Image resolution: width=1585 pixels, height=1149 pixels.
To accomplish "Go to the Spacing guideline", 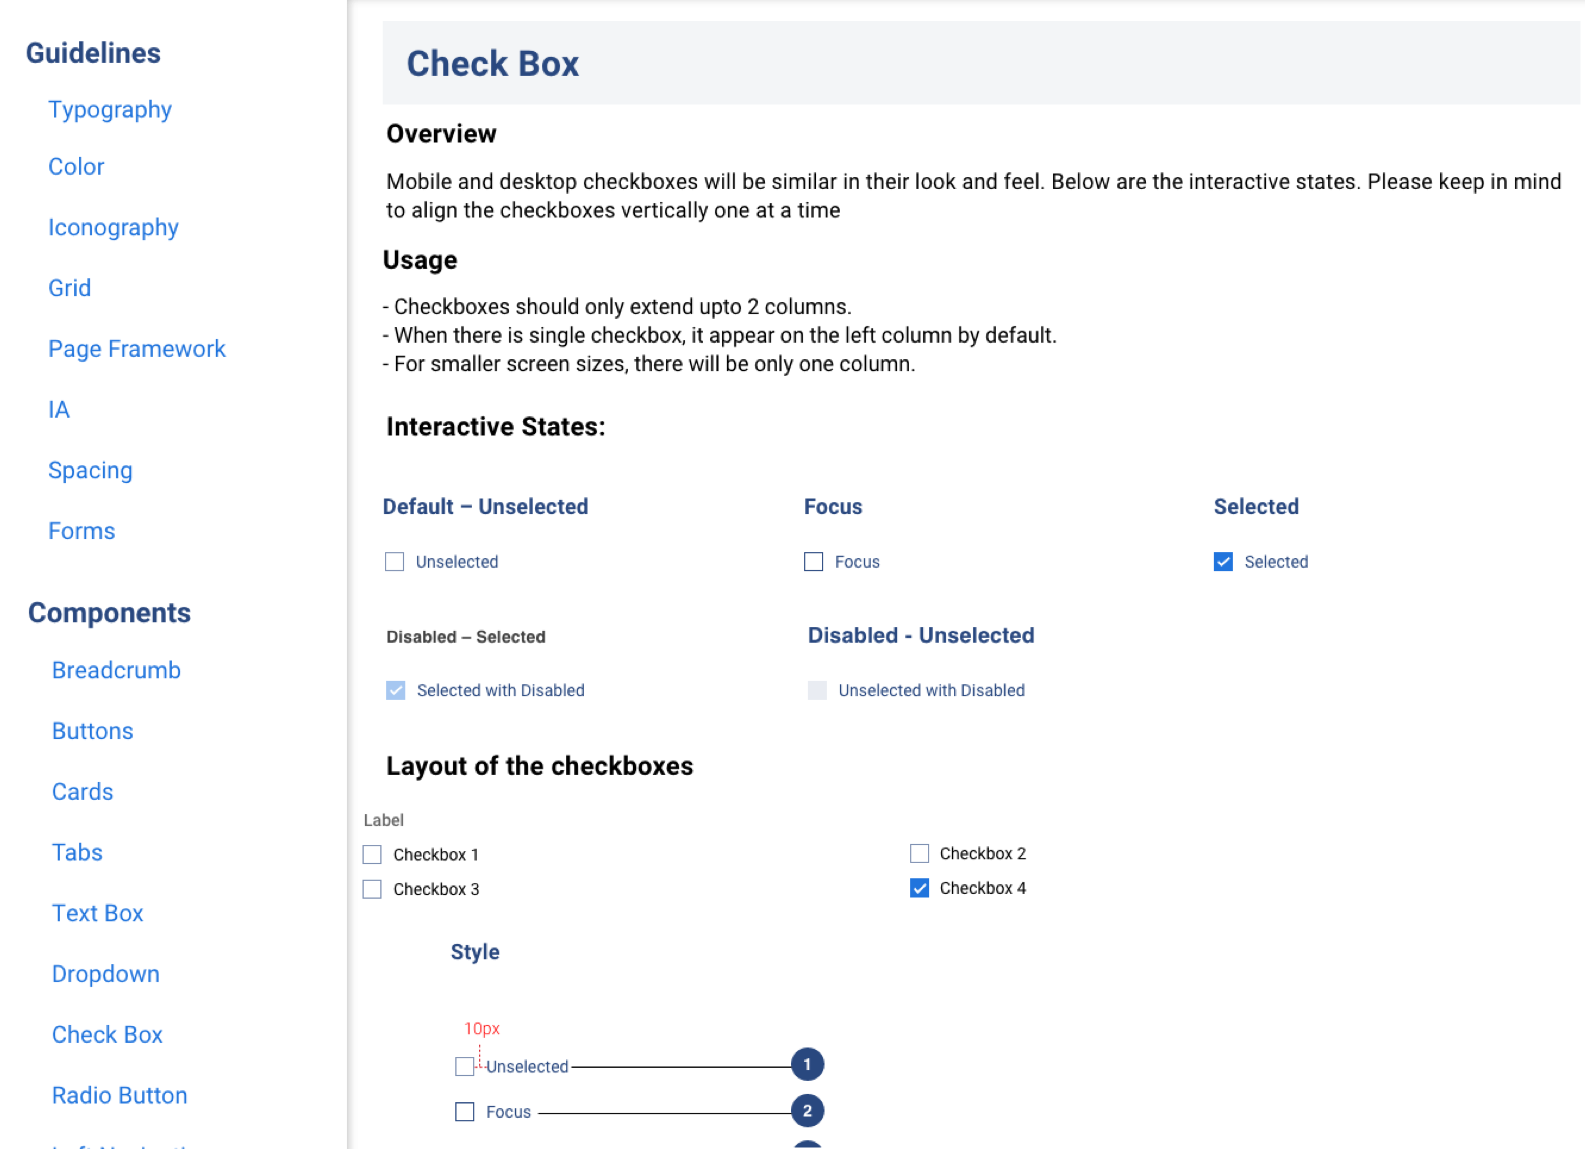I will [x=90, y=471].
